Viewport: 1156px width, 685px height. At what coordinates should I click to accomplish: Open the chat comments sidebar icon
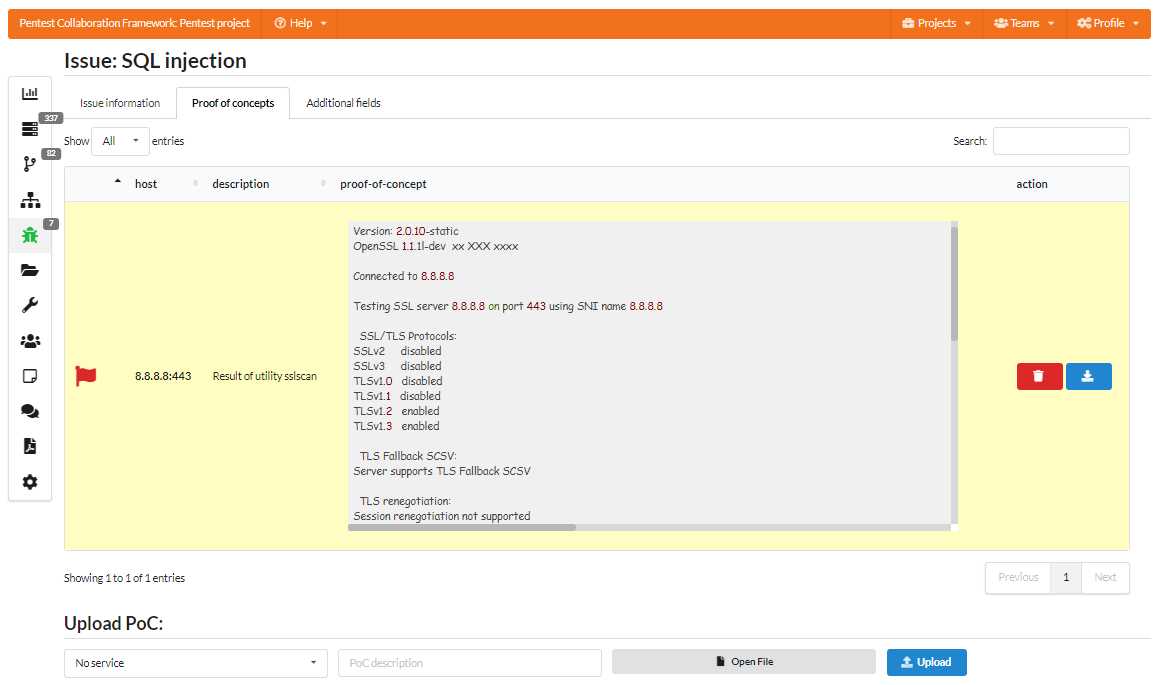click(x=29, y=411)
